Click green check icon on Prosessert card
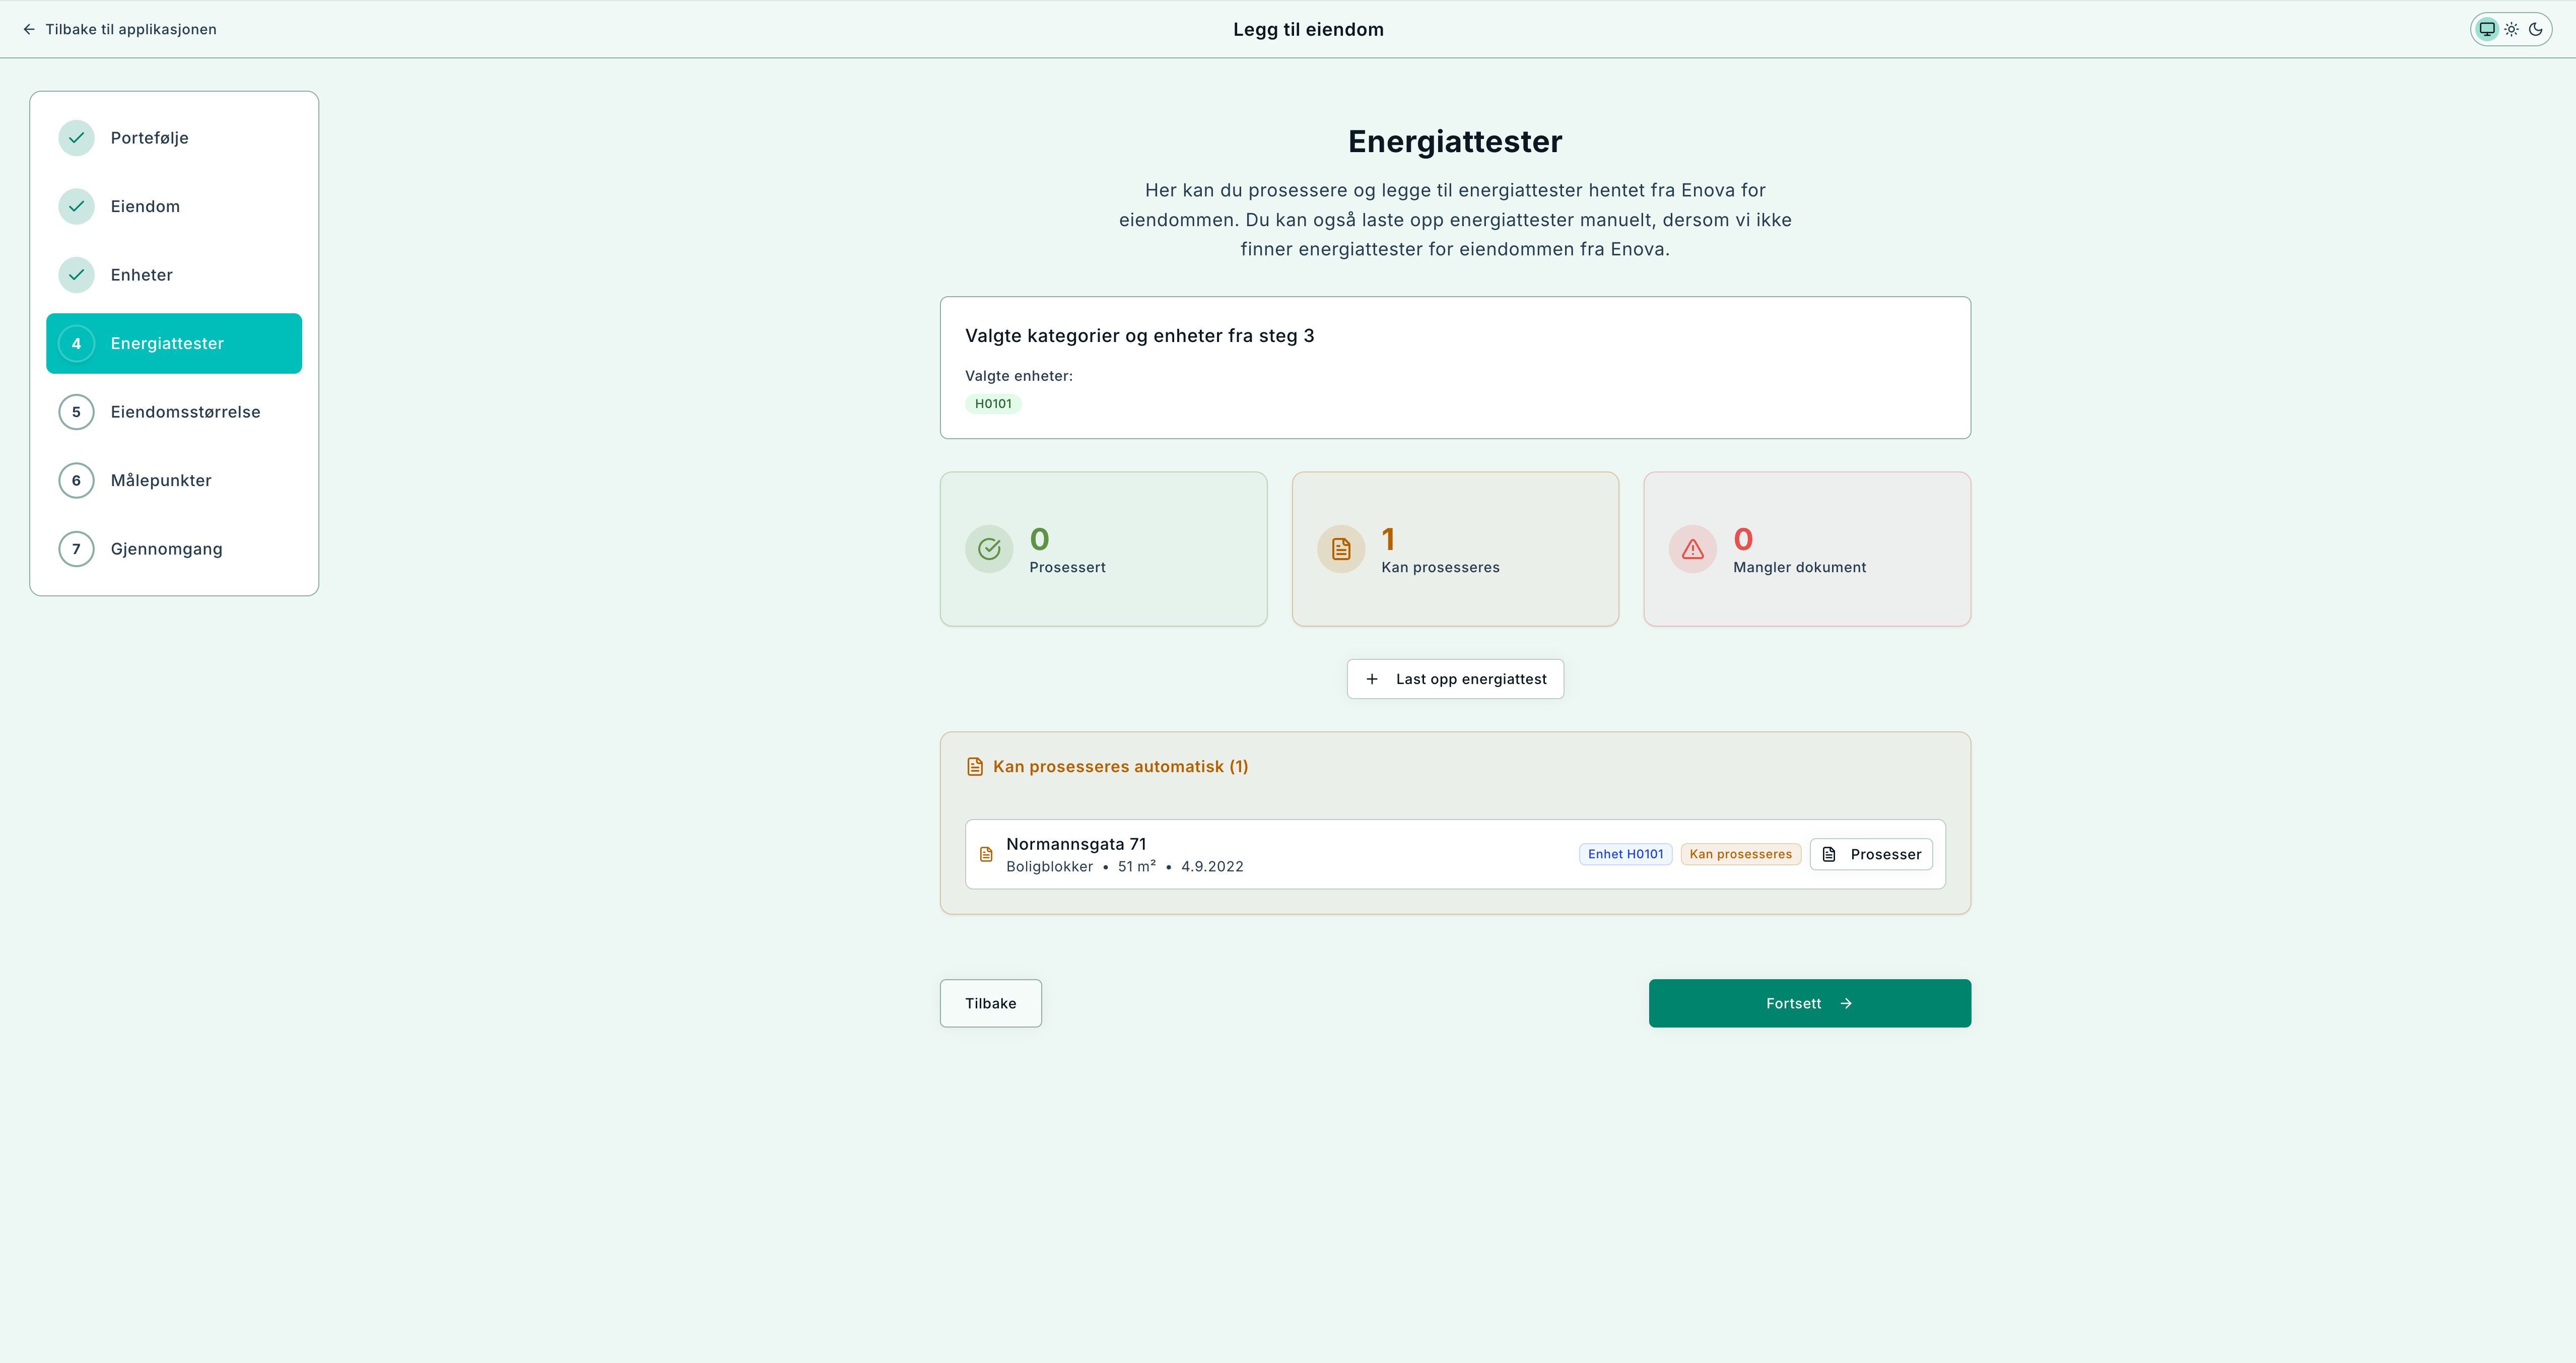Viewport: 2576px width, 1363px height. (x=989, y=549)
